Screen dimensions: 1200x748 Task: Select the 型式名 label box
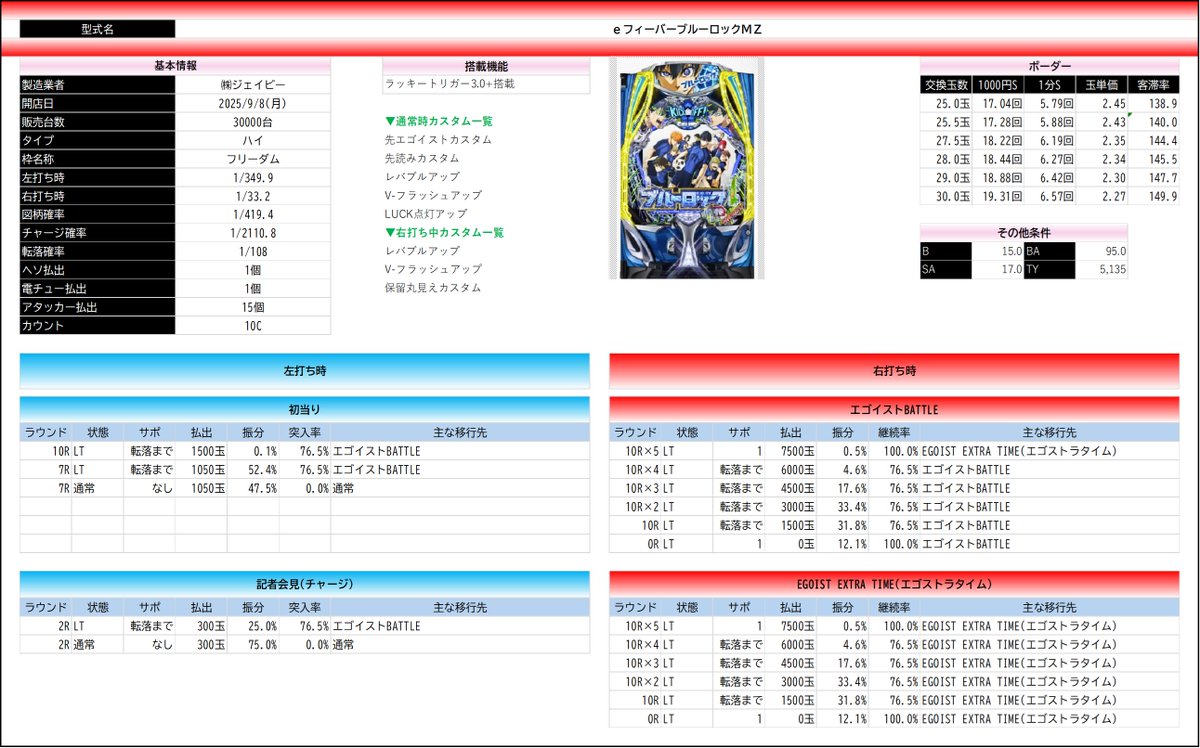click(98, 28)
